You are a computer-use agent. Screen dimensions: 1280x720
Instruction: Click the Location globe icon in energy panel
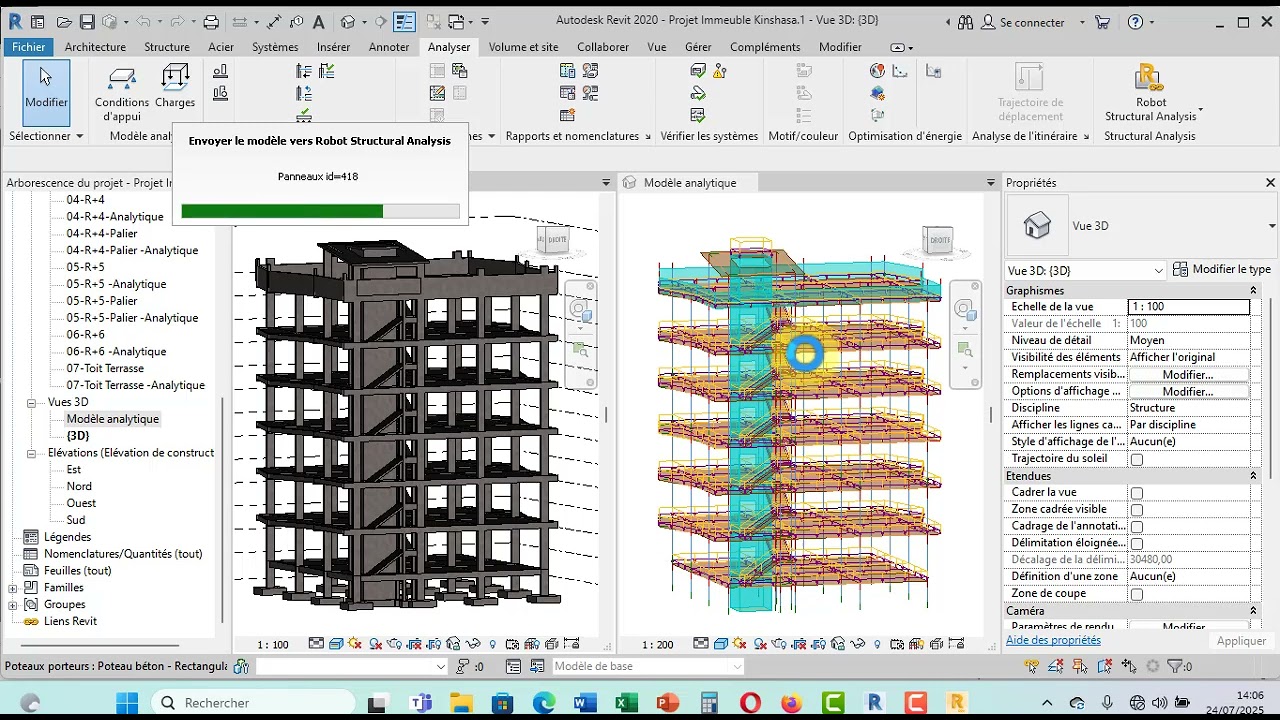click(877, 70)
